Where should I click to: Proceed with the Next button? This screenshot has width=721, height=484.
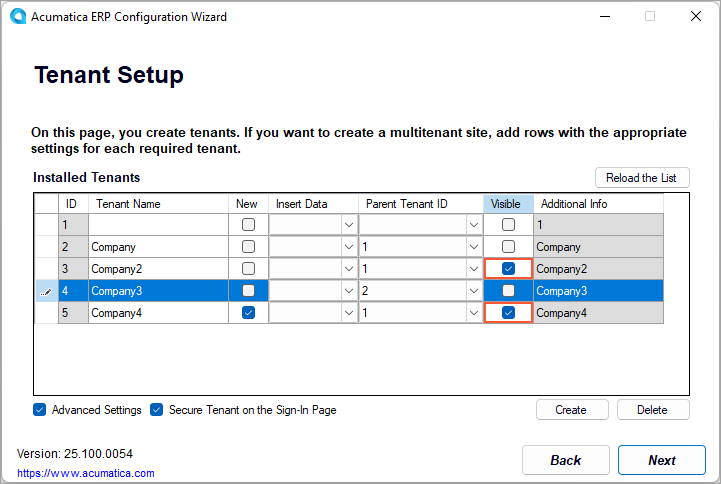point(662,460)
